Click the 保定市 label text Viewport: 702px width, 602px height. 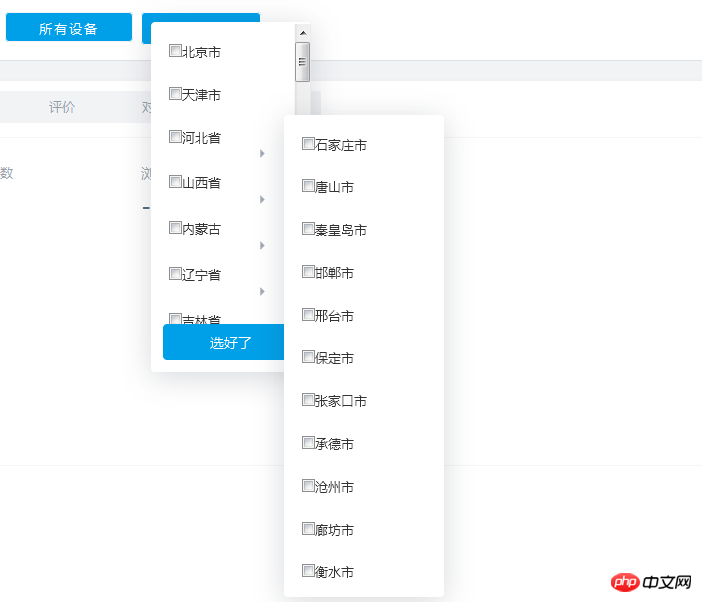334,358
